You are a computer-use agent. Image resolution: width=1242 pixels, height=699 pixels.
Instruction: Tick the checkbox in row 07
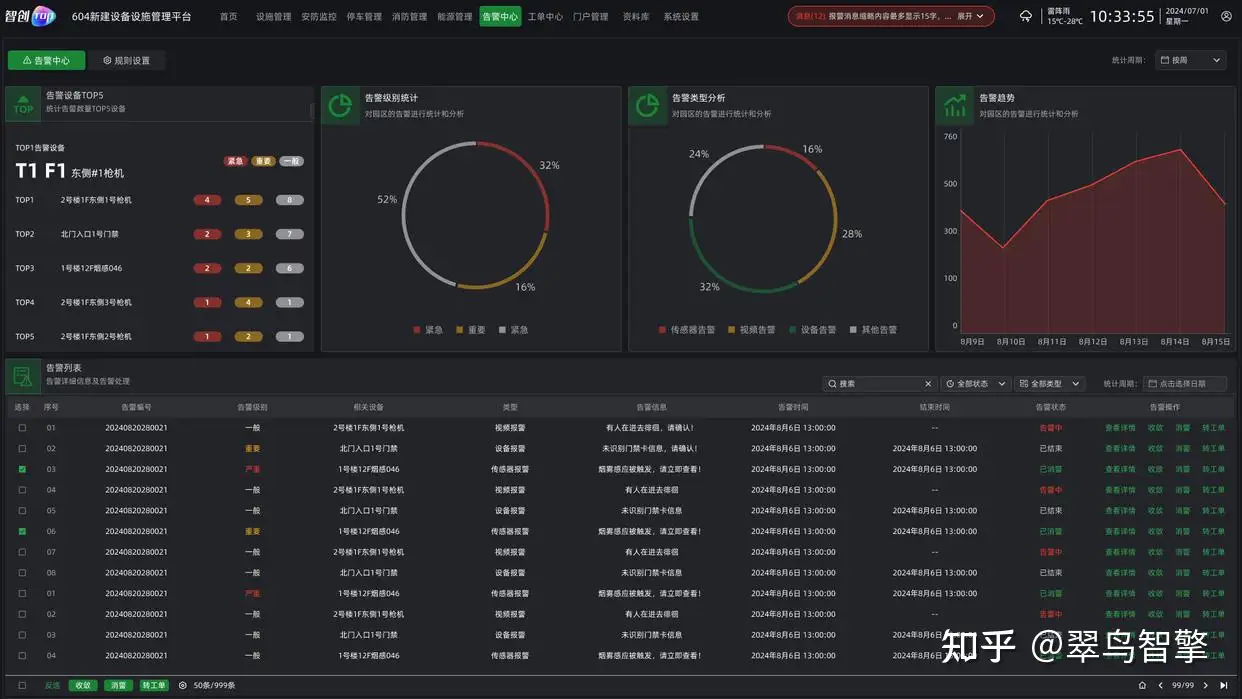(22, 552)
